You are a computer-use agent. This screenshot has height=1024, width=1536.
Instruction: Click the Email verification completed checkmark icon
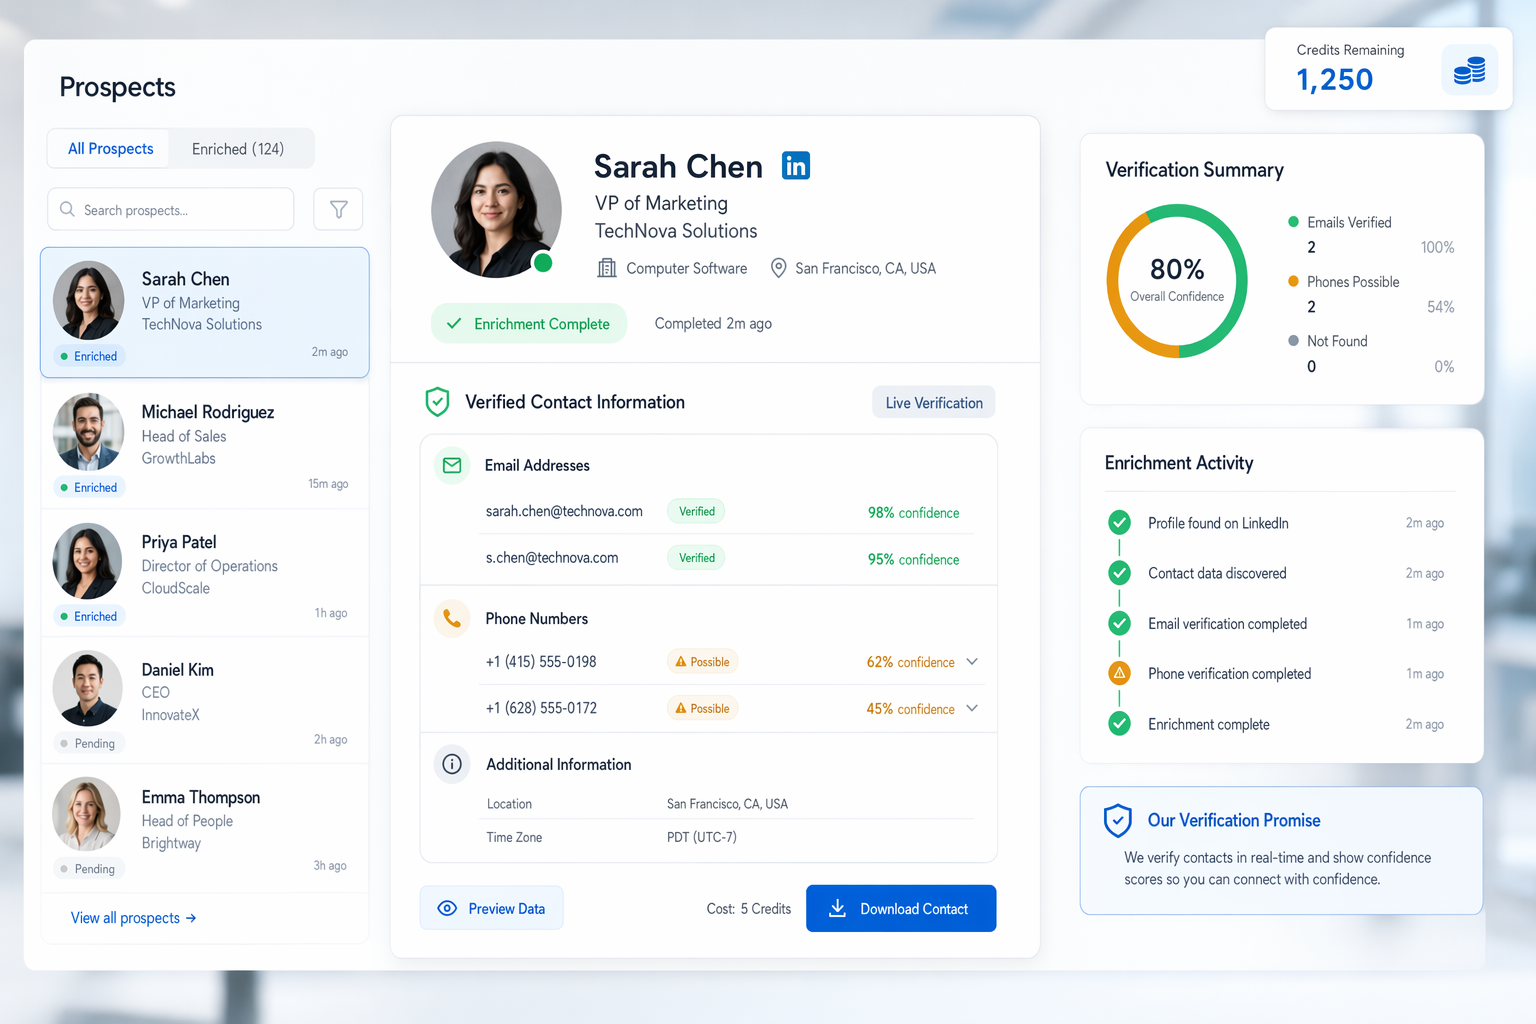[x=1120, y=623]
